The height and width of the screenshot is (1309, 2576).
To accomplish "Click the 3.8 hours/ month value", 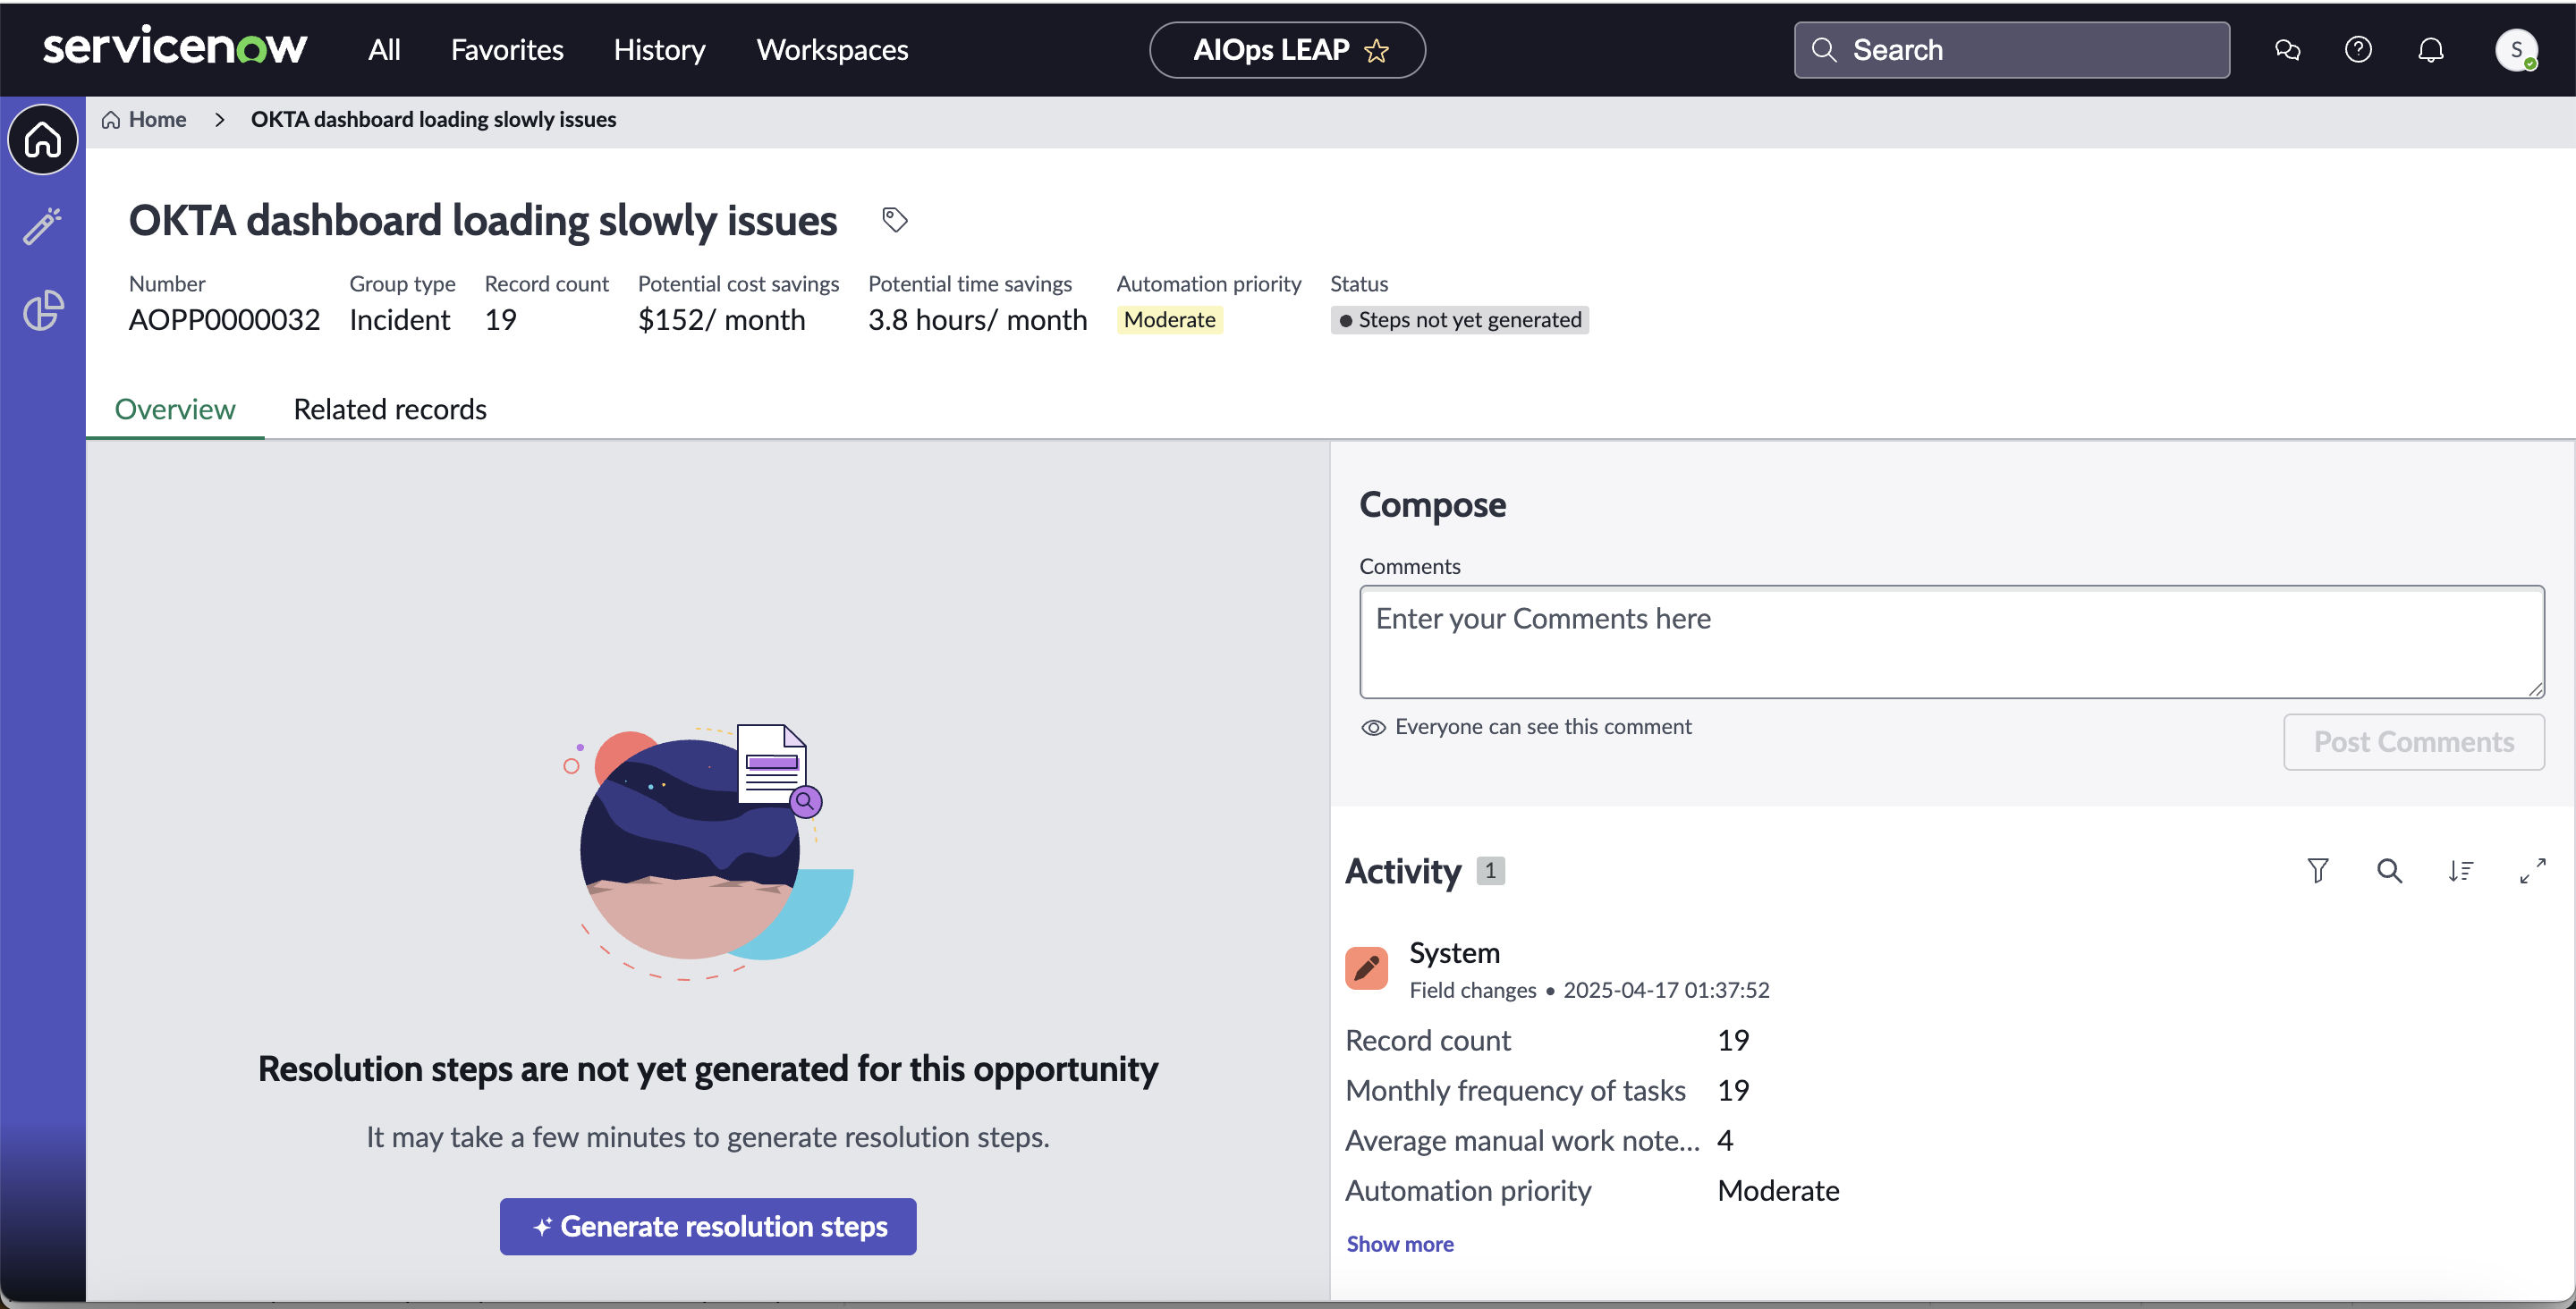I will [977, 320].
